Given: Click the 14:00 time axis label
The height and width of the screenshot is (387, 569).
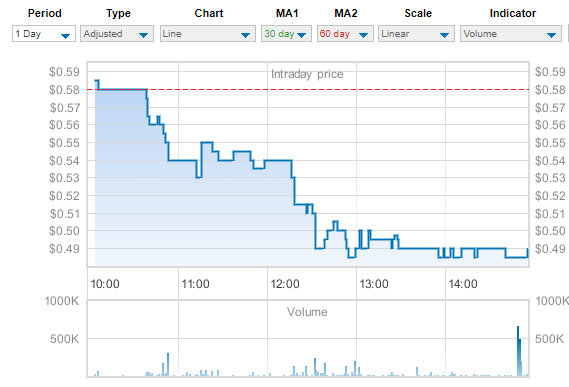Looking at the screenshot, I should (463, 284).
